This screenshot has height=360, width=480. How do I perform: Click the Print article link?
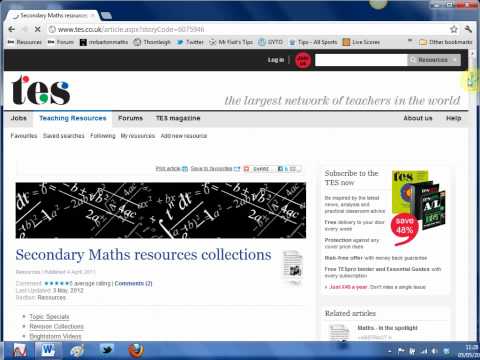(x=172, y=169)
